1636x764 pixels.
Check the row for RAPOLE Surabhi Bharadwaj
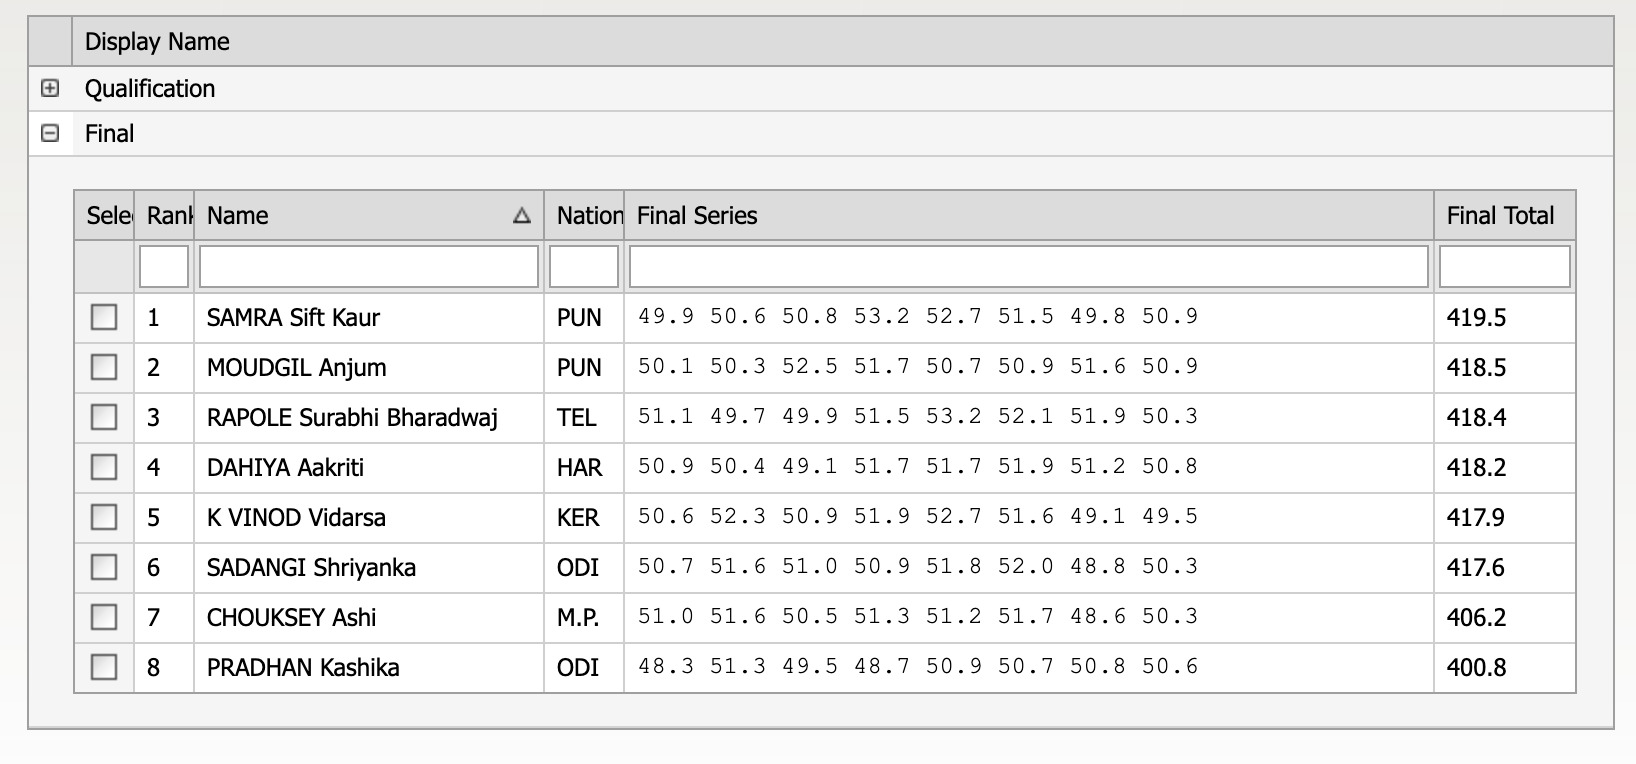[104, 417]
